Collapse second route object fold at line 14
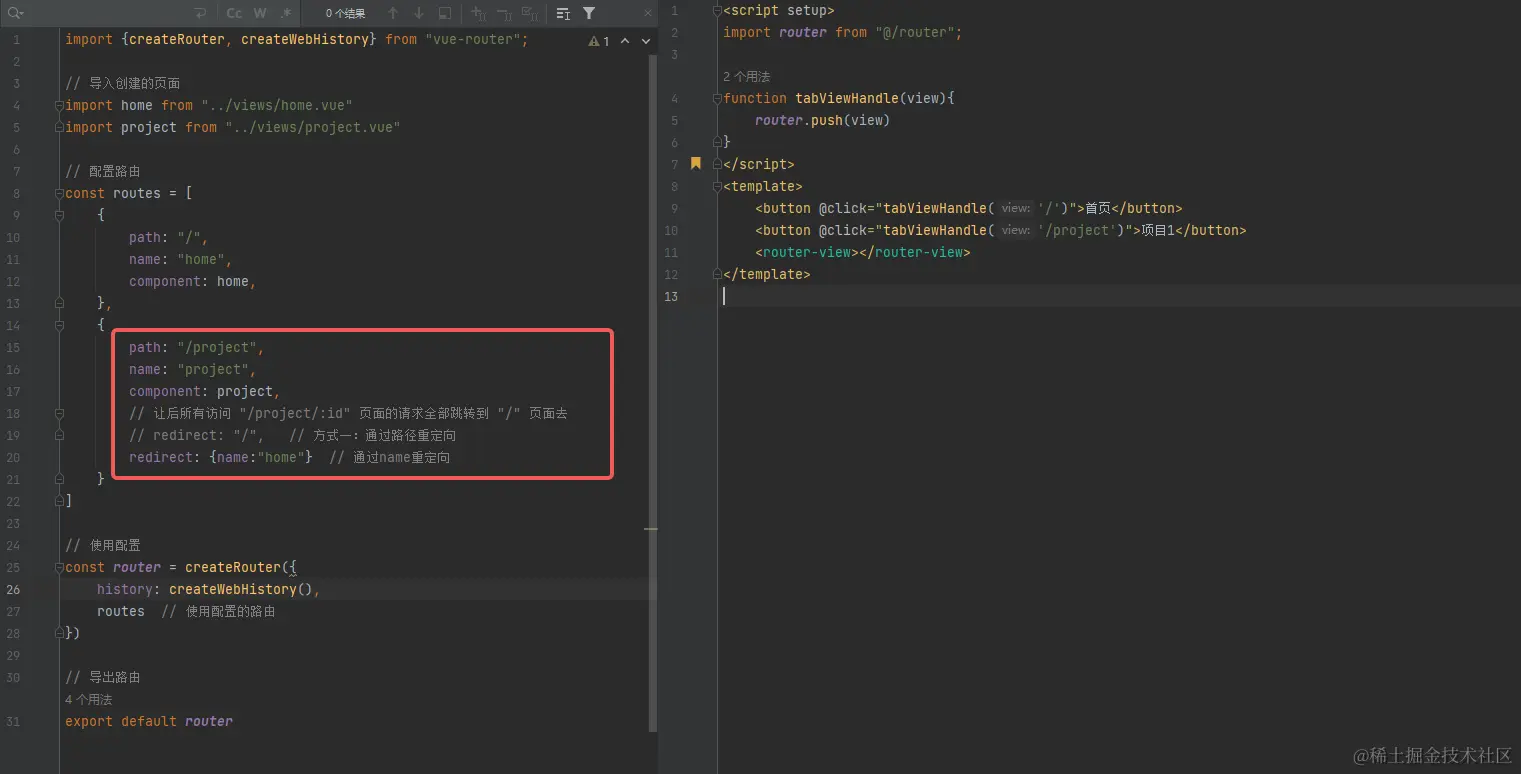The image size is (1521, 774). click(x=59, y=325)
